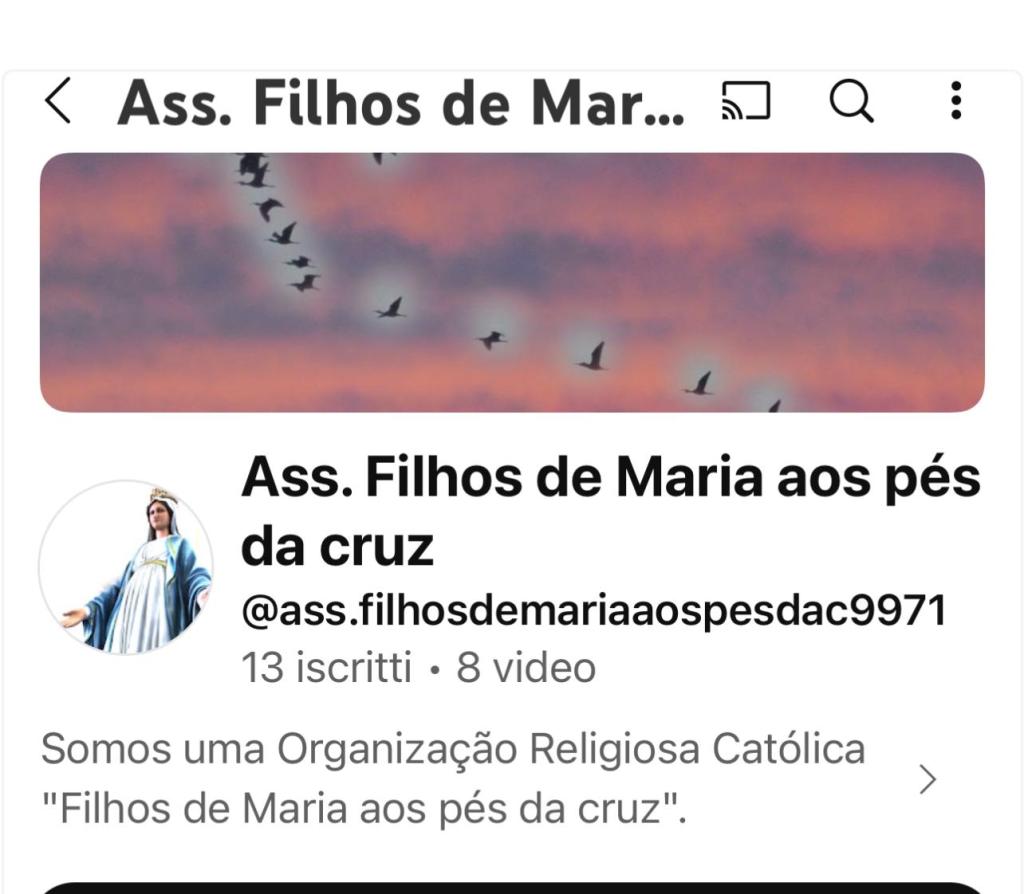Image resolution: width=1024 pixels, height=894 pixels.
Task: Open the sunset birds channel banner image
Action: click(512, 282)
